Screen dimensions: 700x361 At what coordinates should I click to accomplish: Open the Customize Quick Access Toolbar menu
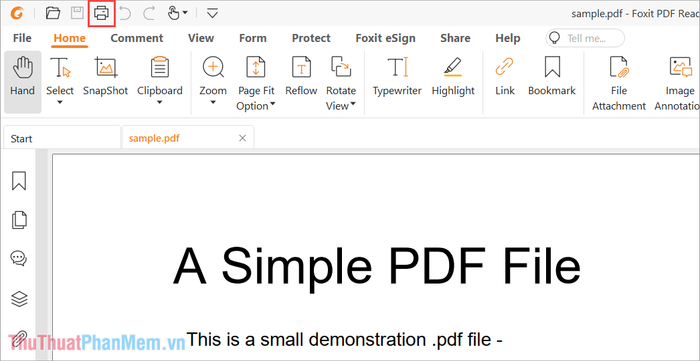coord(212,13)
